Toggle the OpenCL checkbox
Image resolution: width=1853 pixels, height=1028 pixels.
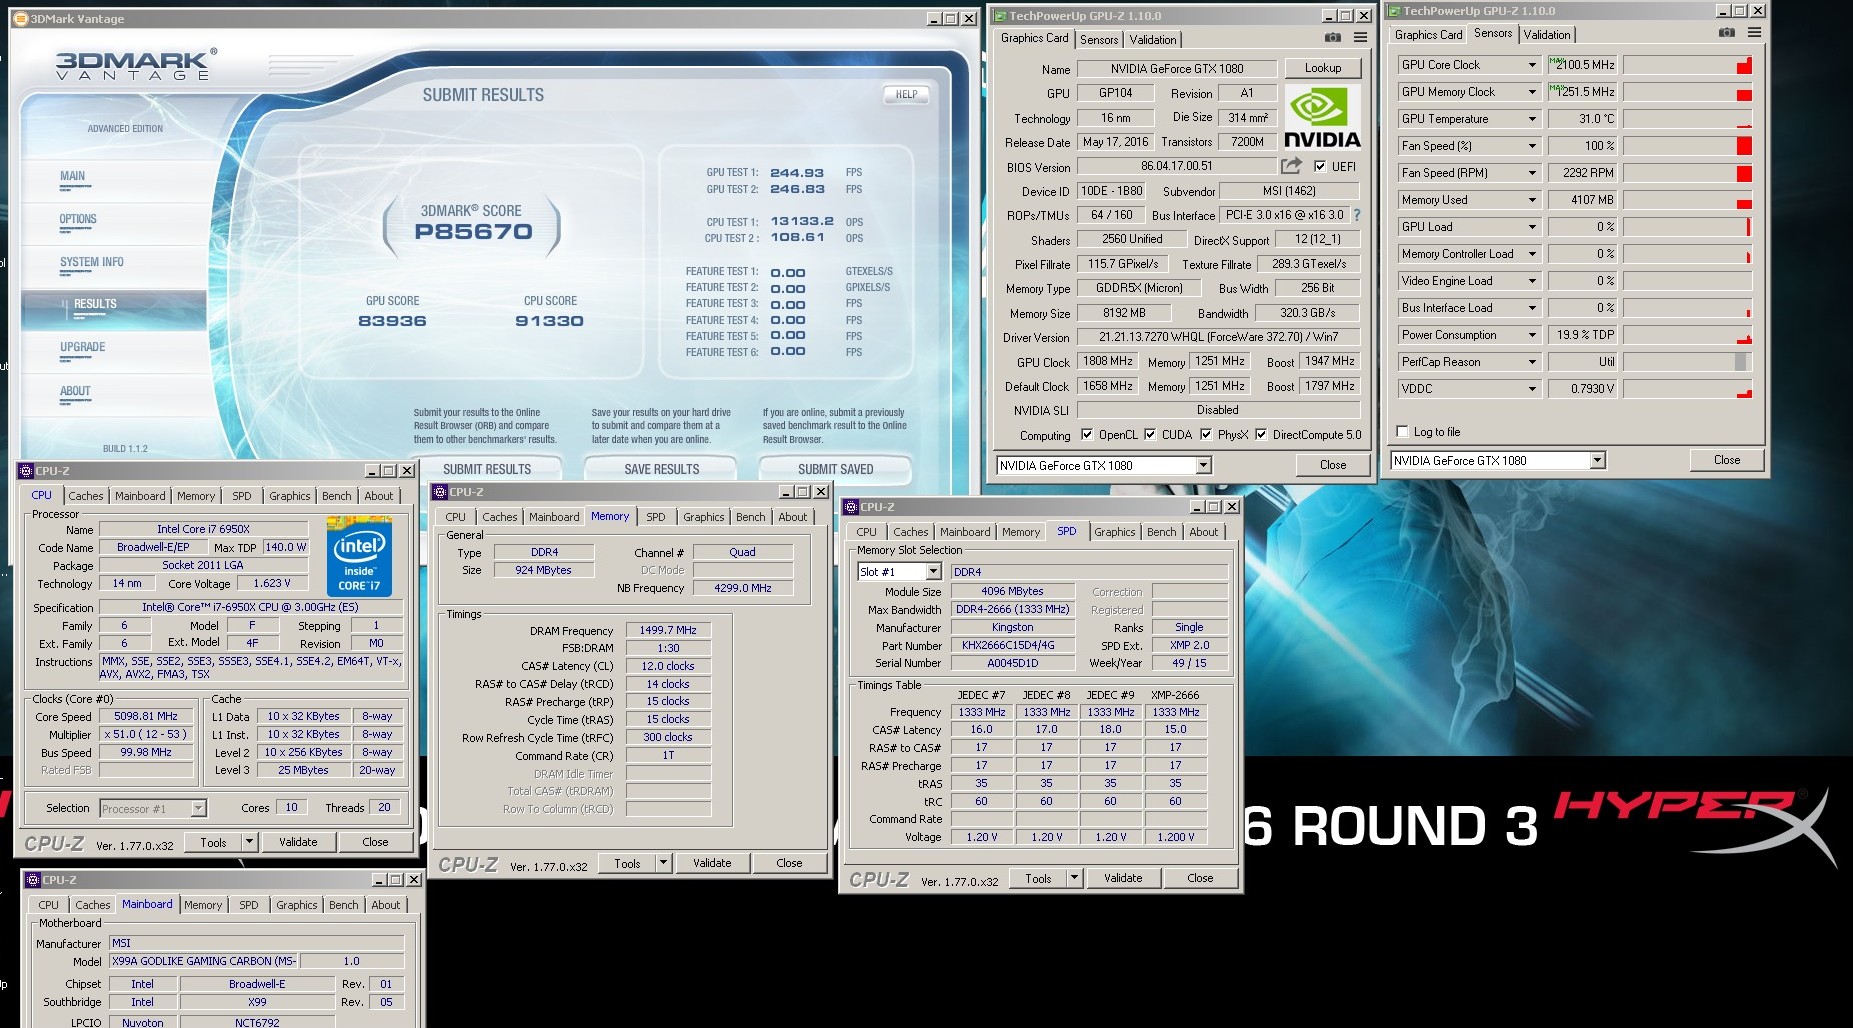[x=1087, y=435]
